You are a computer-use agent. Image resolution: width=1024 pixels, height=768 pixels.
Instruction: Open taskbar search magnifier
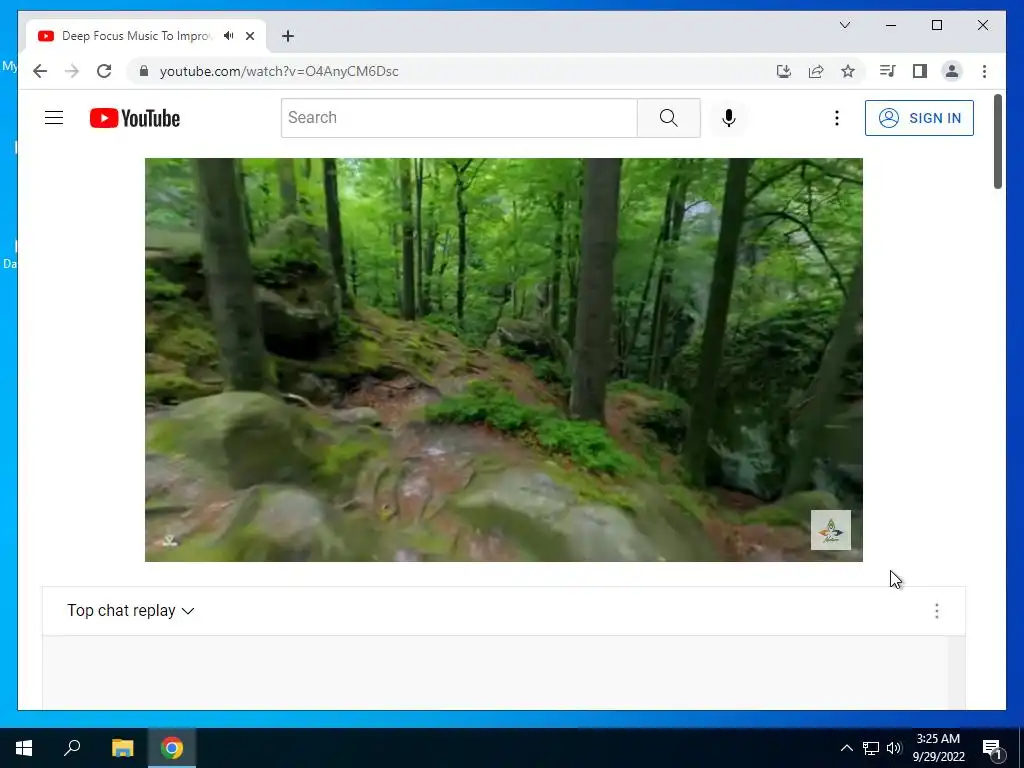tap(72, 748)
